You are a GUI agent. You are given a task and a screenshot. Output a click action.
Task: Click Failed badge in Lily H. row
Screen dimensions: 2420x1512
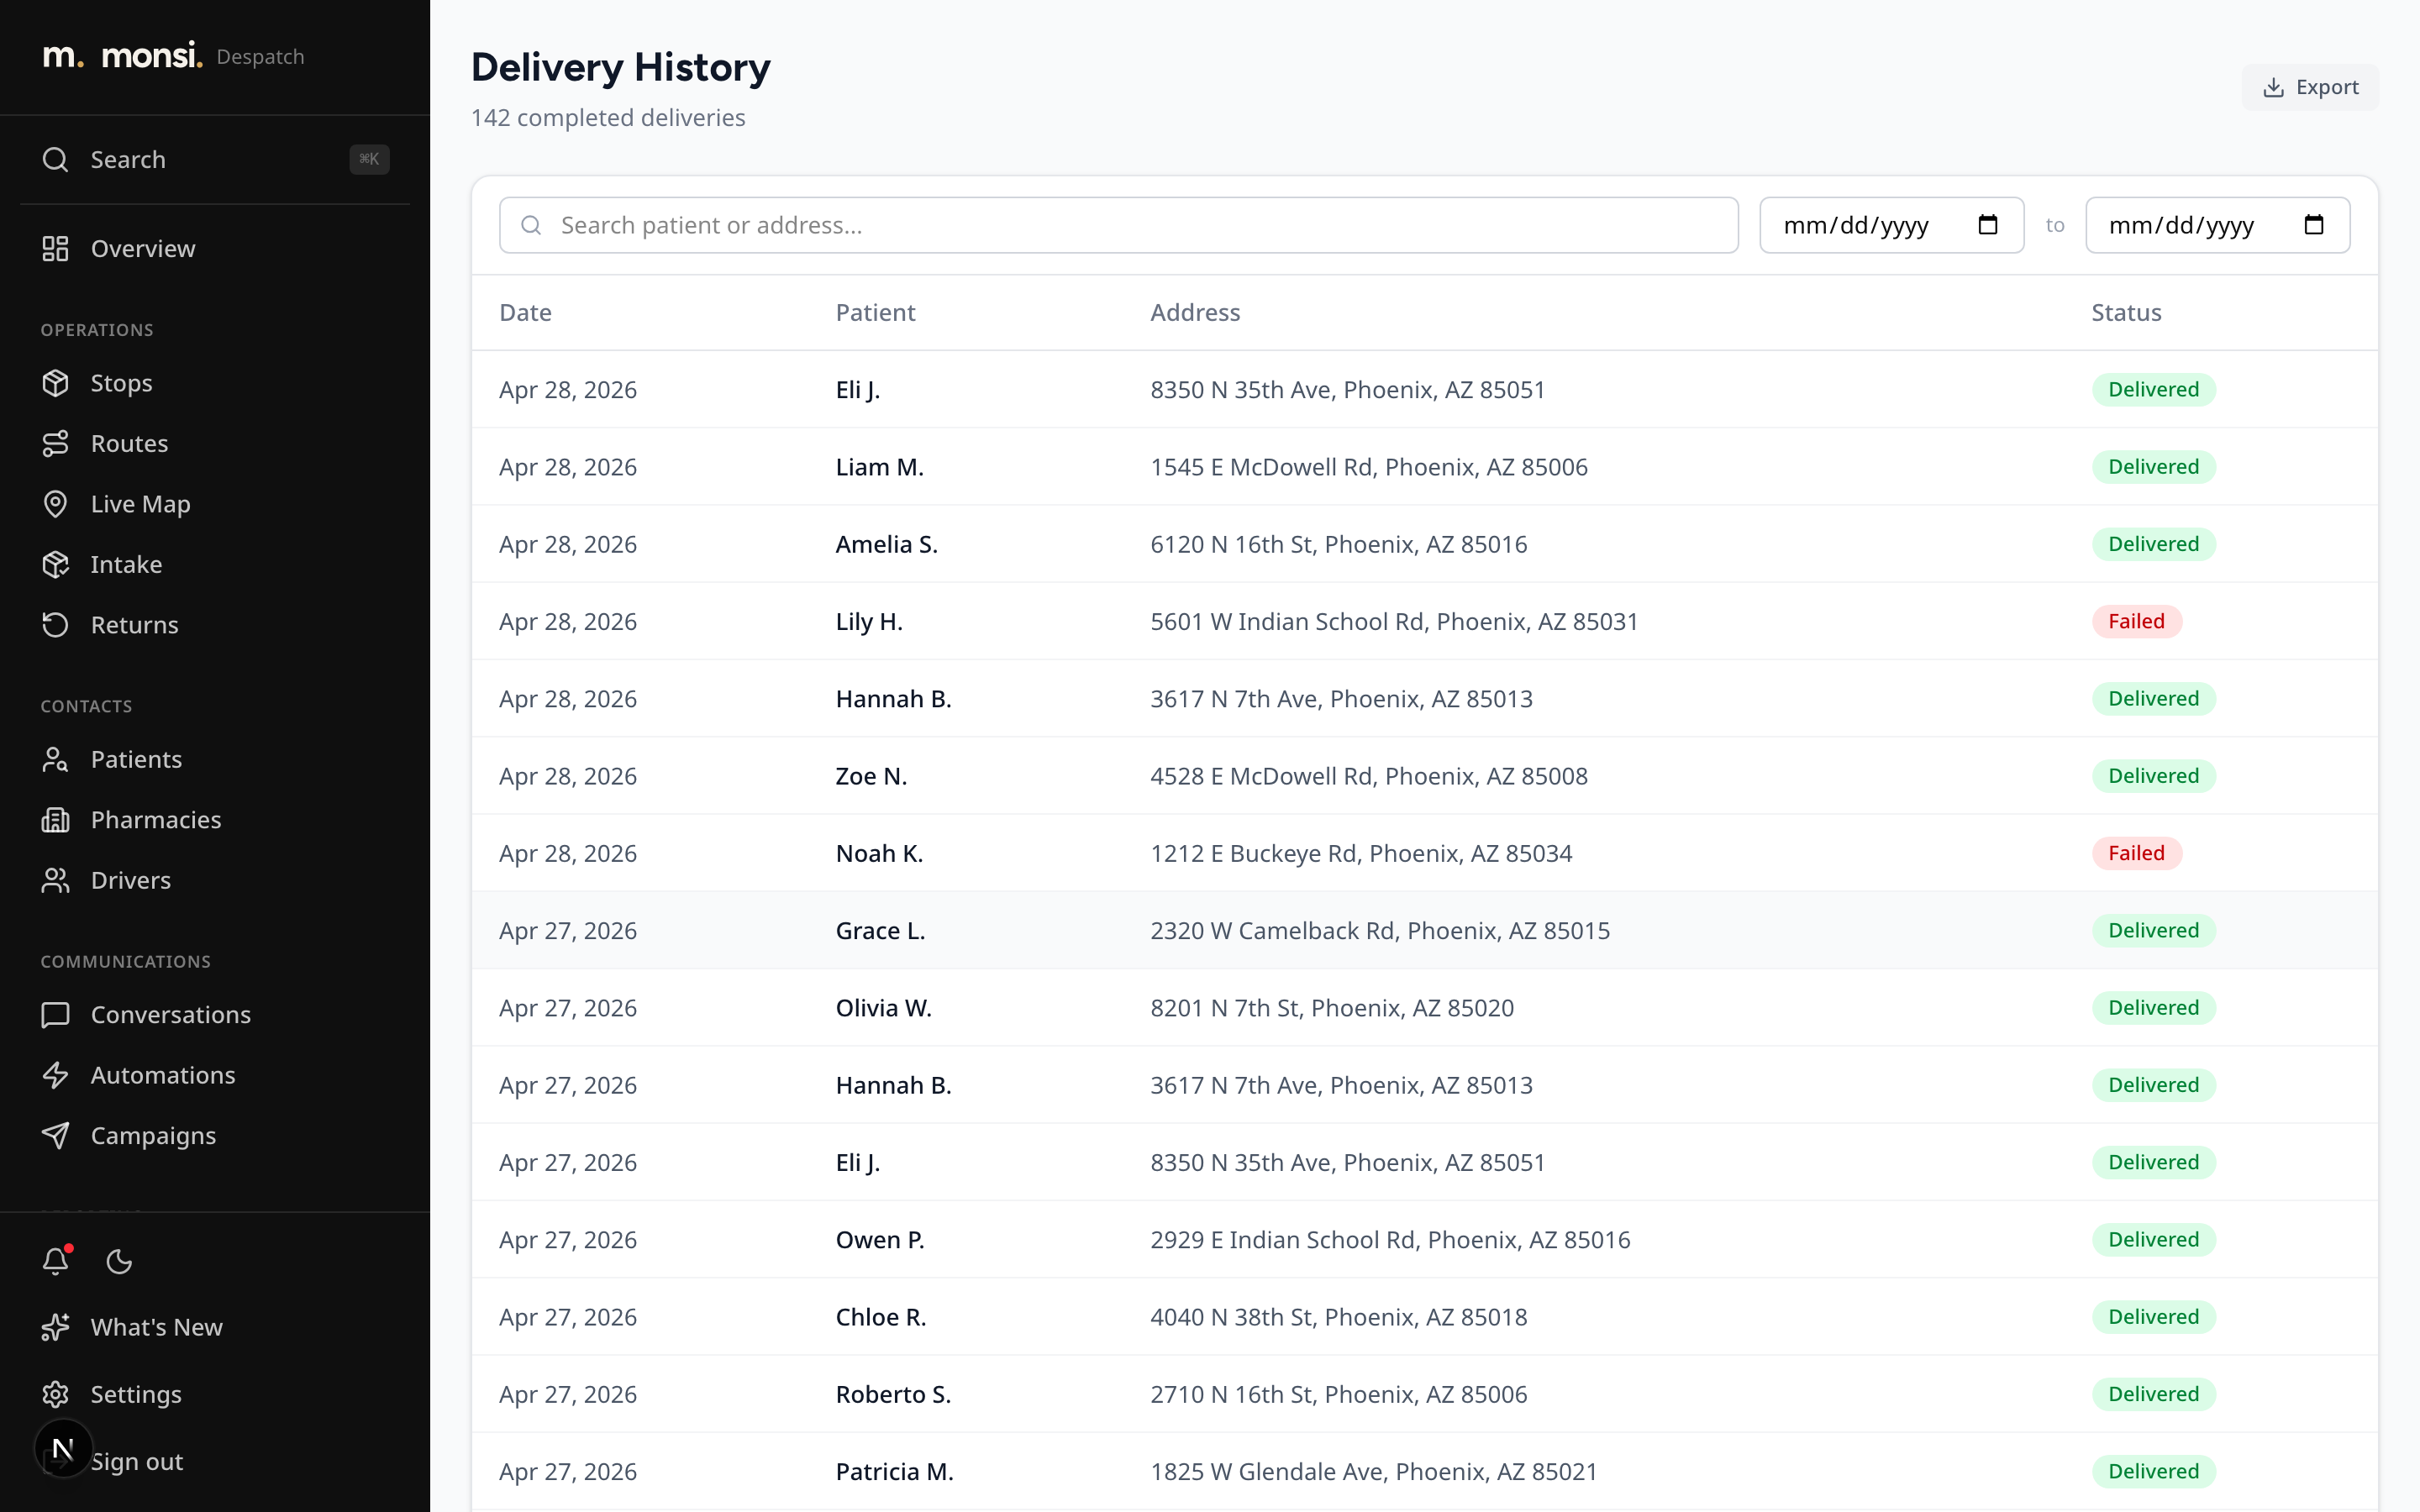(2137, 621)
